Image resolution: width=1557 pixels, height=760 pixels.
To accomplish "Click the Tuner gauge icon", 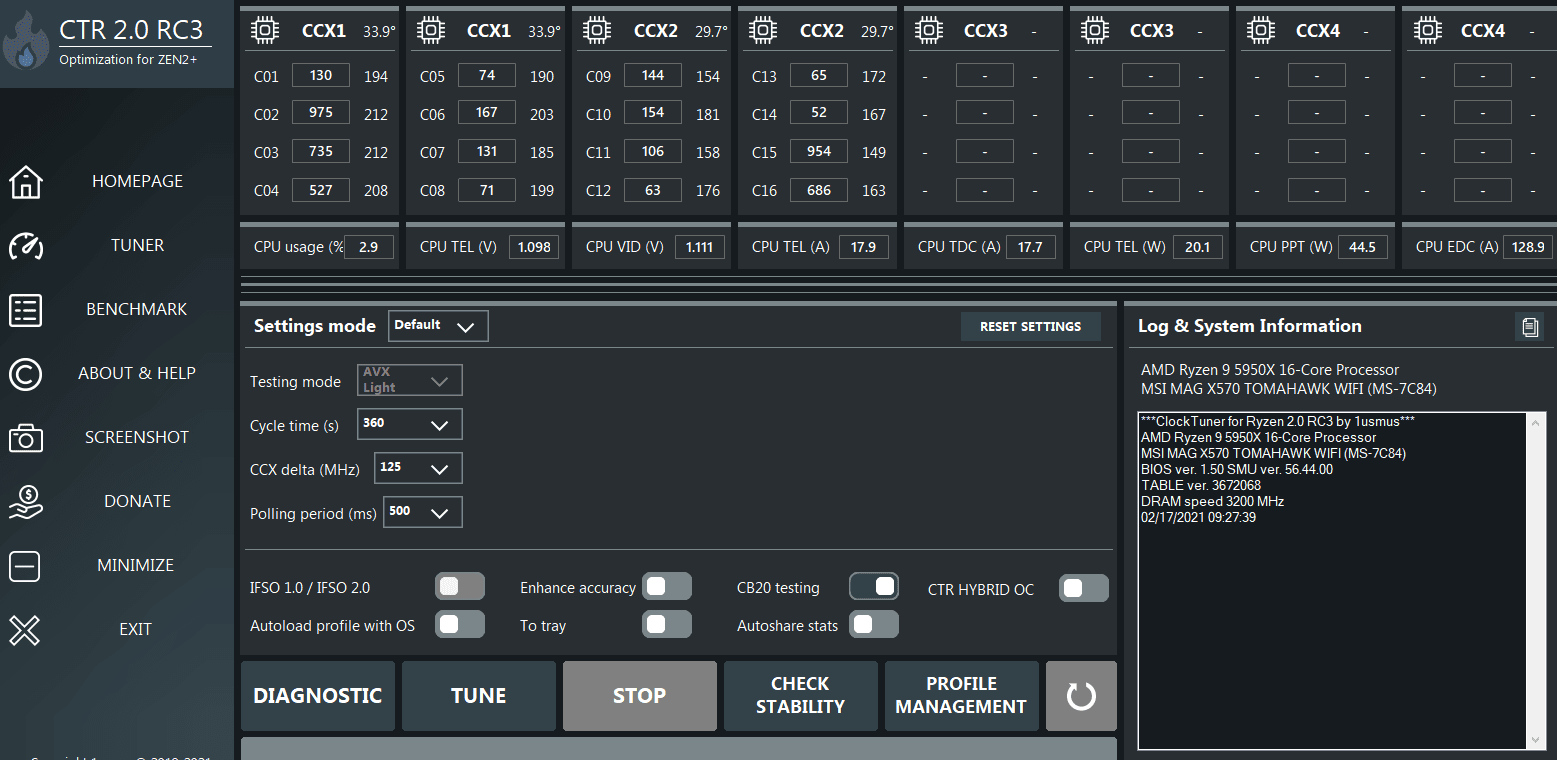I will (x=26, y=246).
